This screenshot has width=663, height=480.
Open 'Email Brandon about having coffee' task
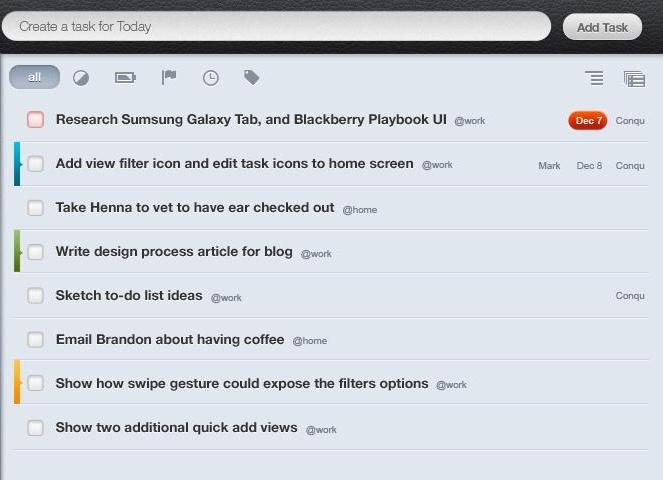[x=170, y=339]
